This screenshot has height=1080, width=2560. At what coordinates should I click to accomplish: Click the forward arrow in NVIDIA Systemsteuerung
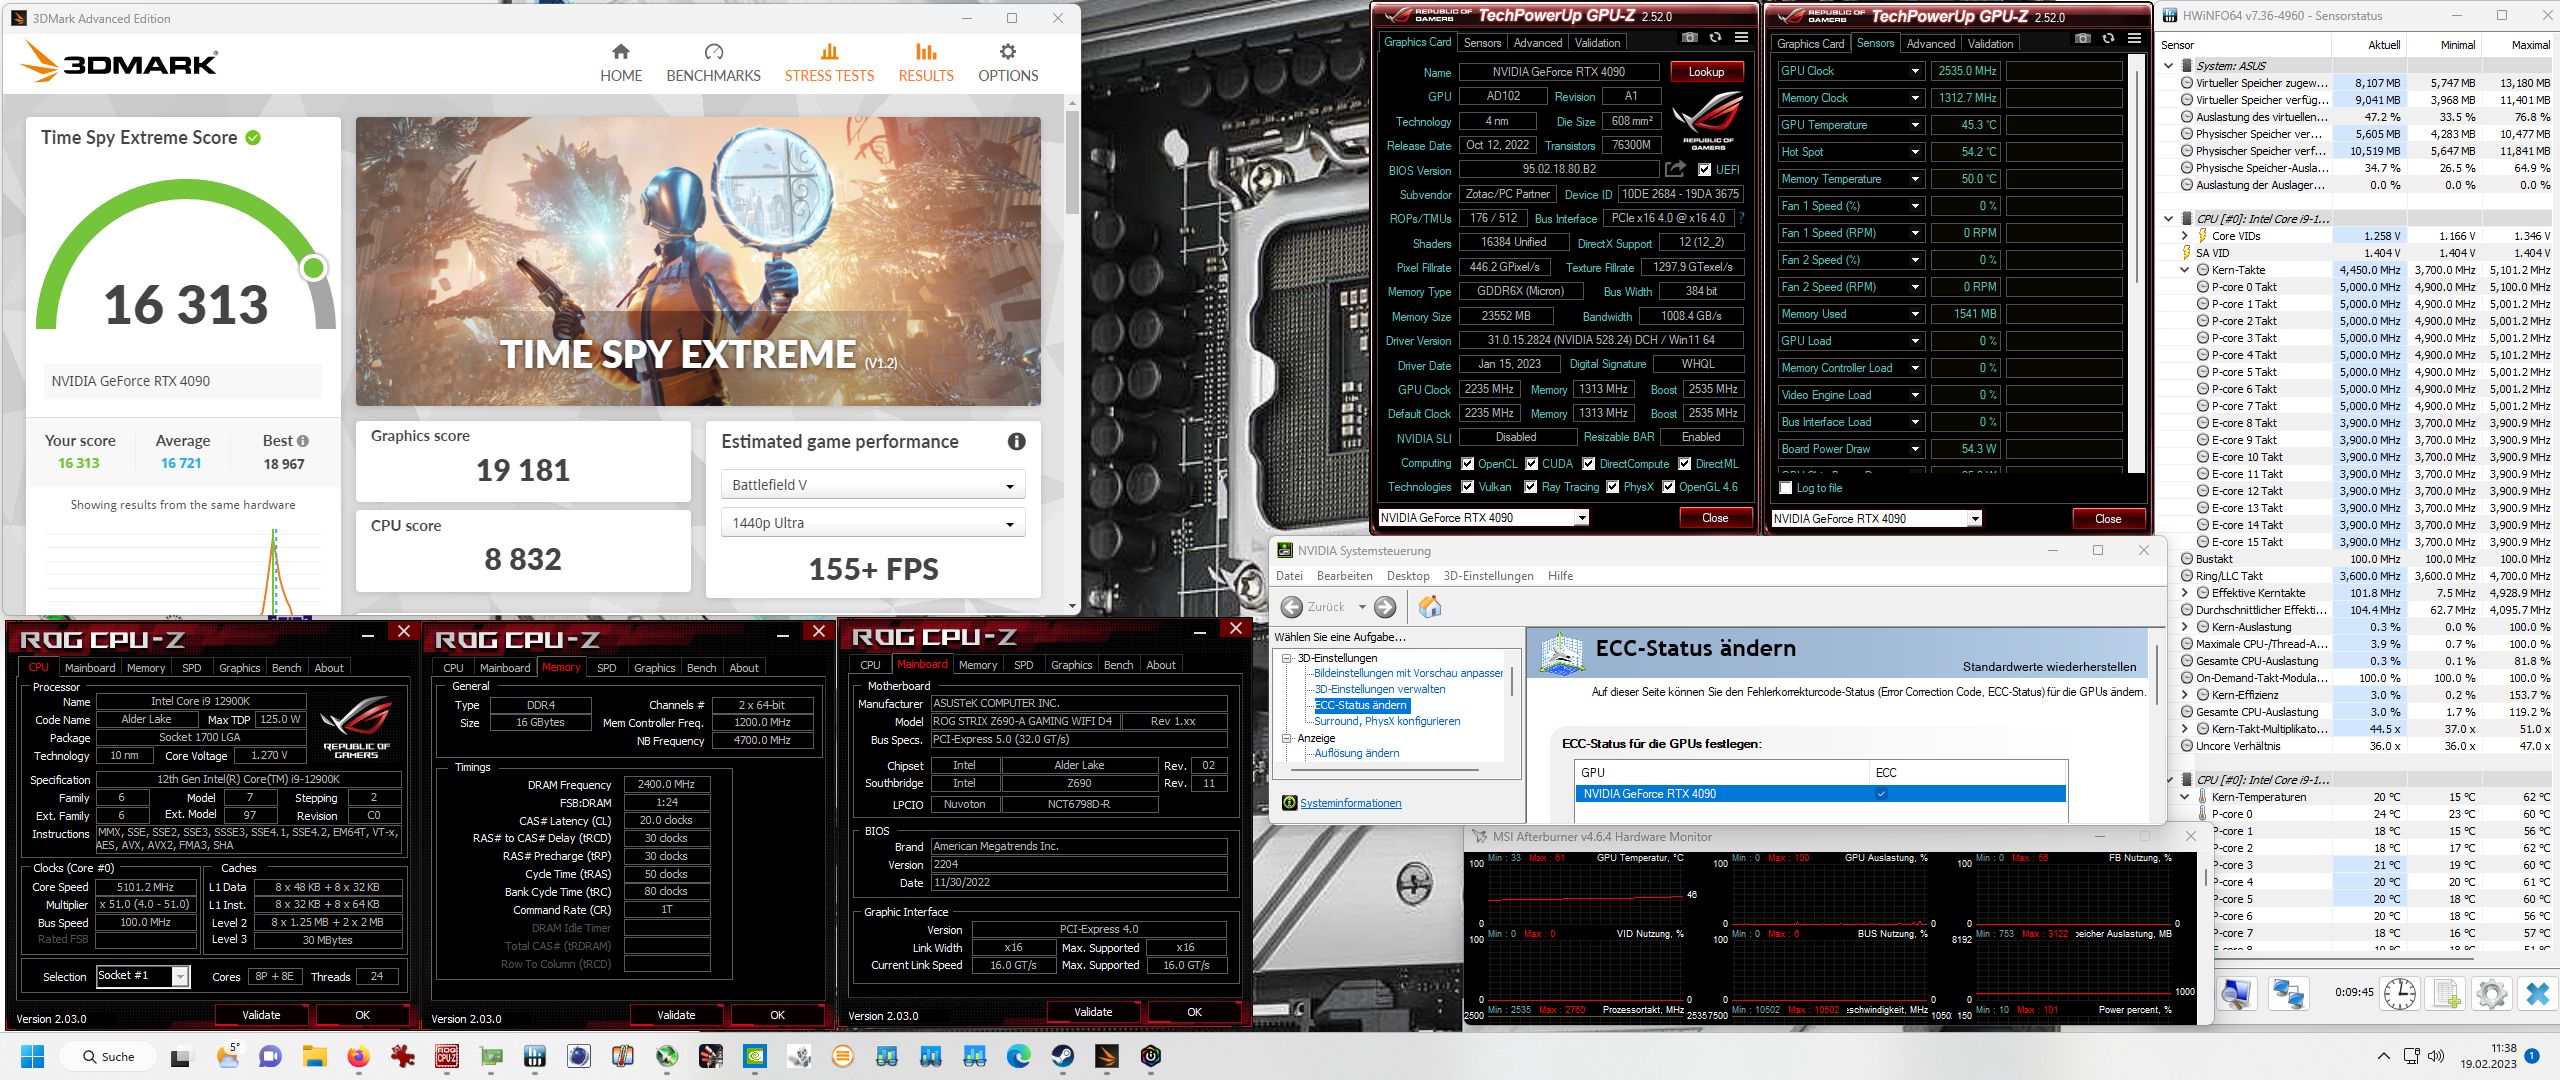pyautogui.click(x=1385, y=607)
